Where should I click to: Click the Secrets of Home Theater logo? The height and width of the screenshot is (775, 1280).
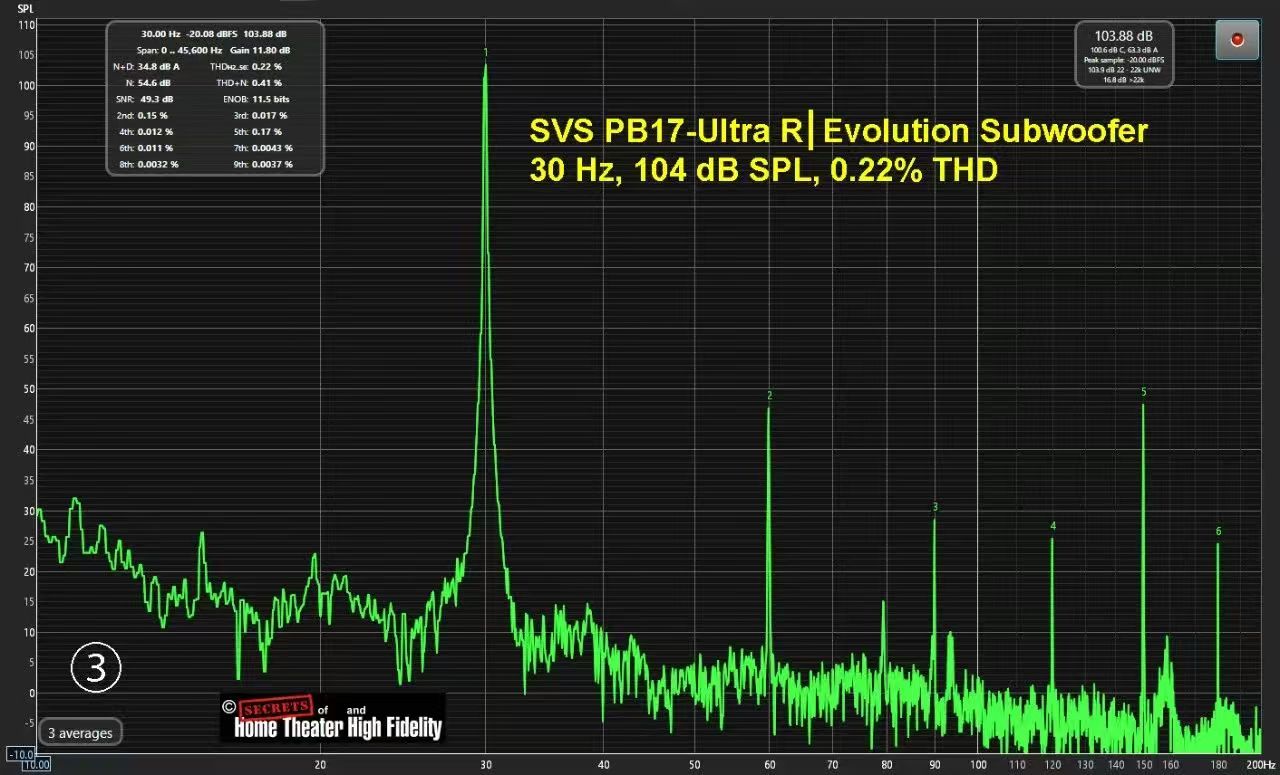[x=332, y=718]
